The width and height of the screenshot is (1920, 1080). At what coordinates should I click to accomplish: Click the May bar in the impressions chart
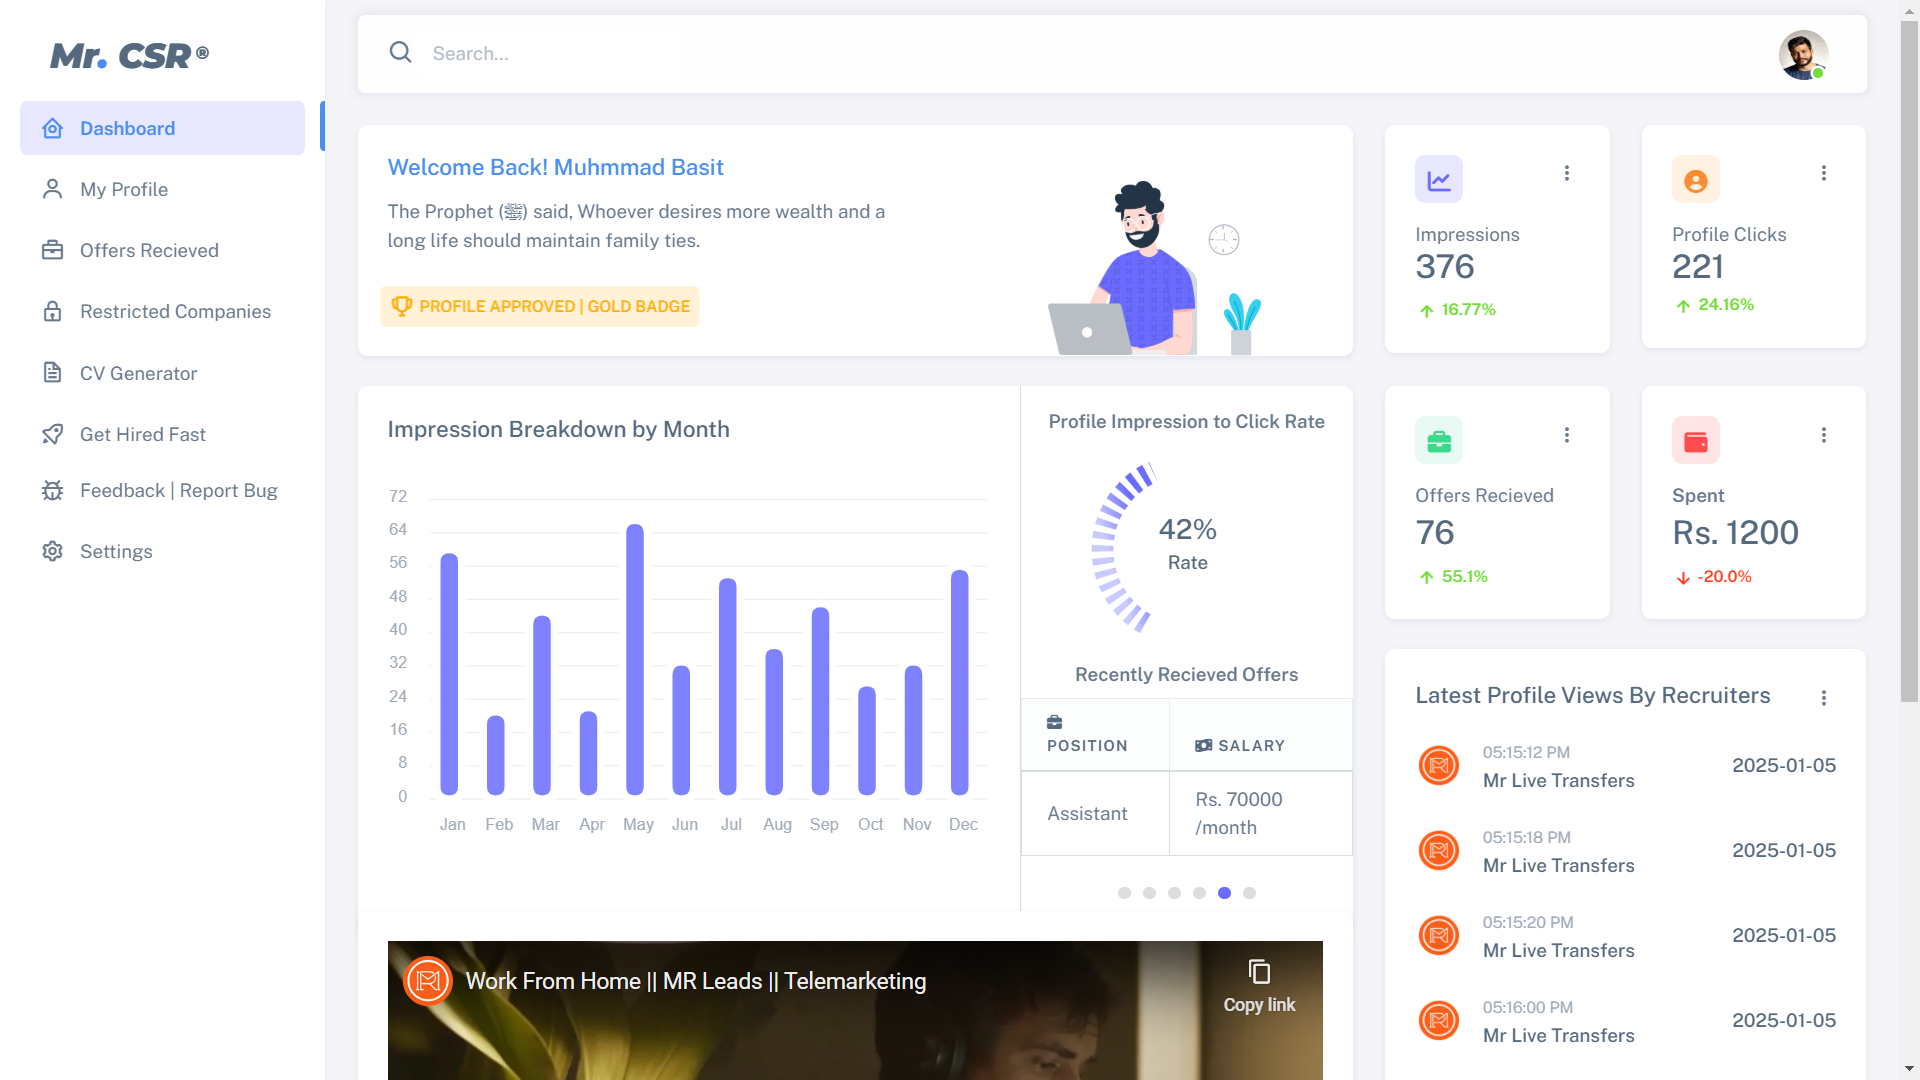click(x=635, y=660)
